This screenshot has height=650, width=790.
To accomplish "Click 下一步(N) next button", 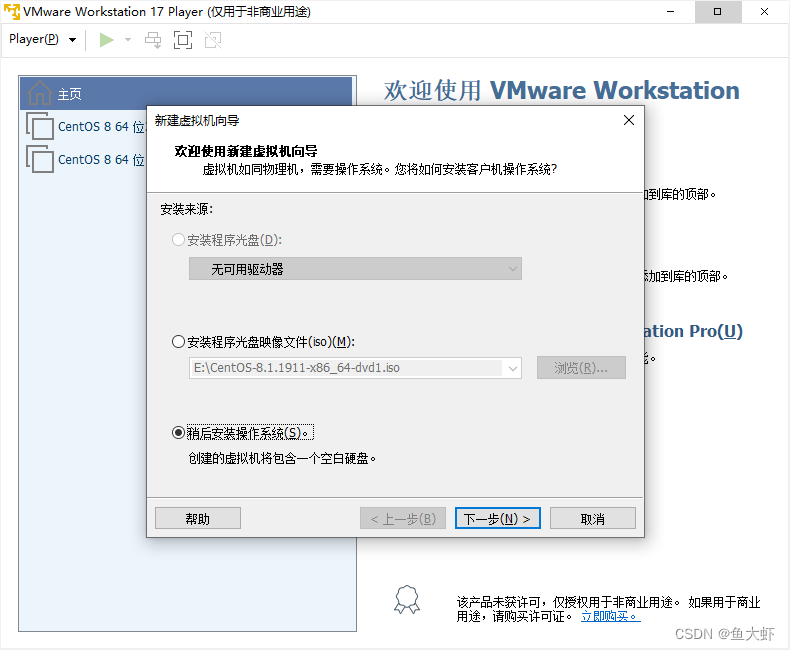I will click(497, 518).
